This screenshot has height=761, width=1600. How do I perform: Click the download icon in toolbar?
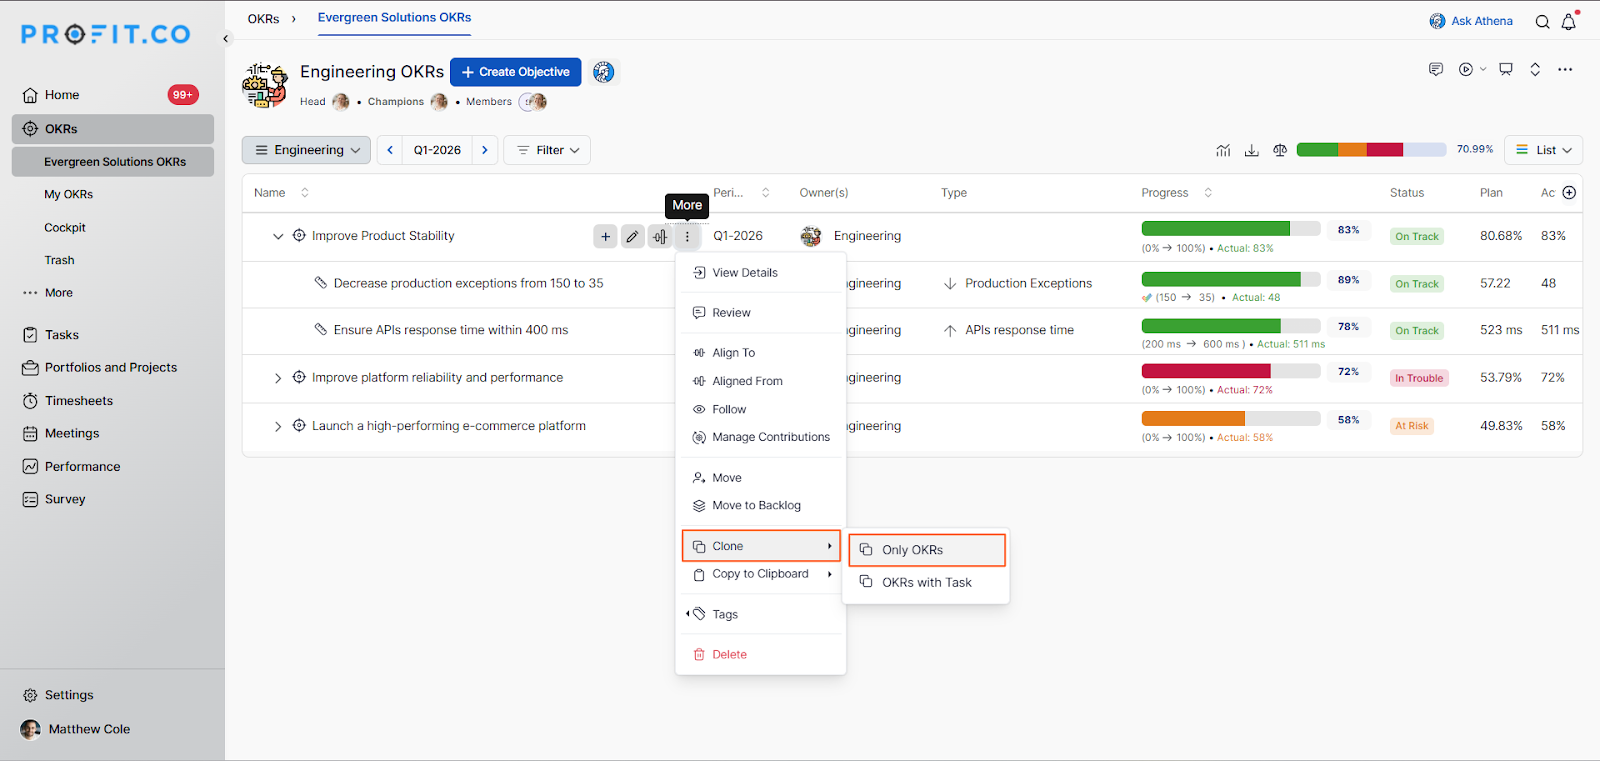click(1251, 150)
